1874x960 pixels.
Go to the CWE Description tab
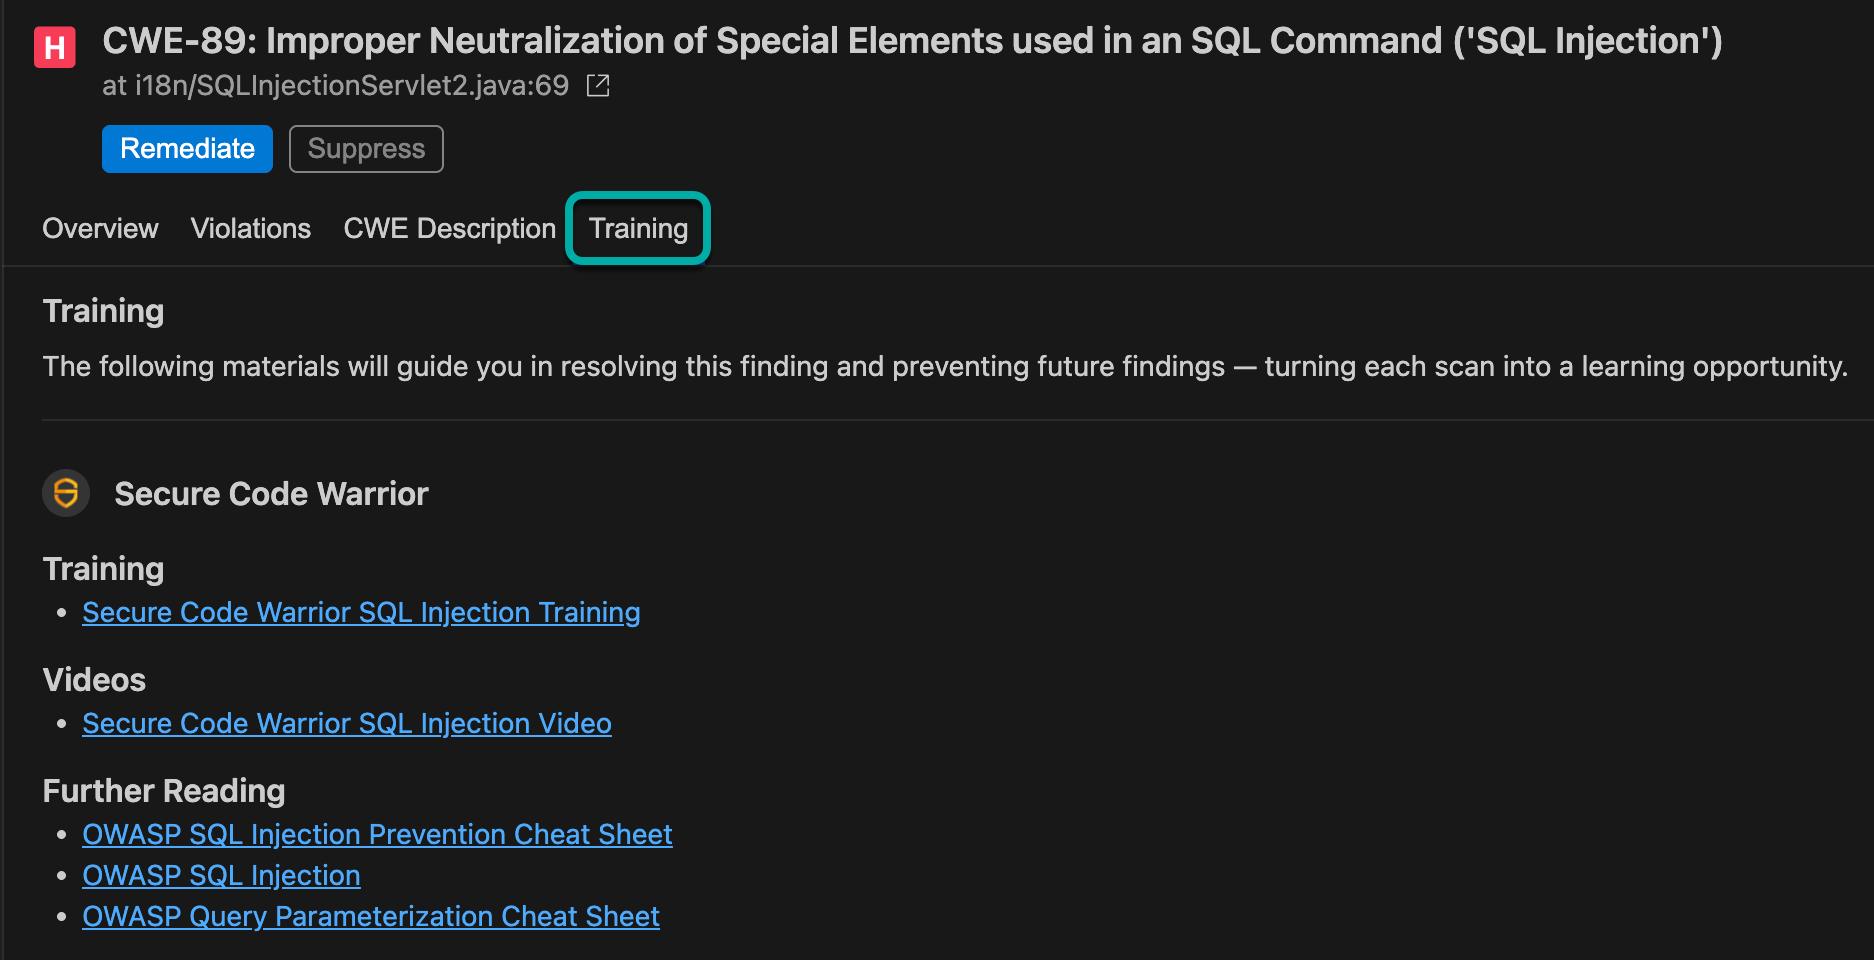(x=449, y=229)
